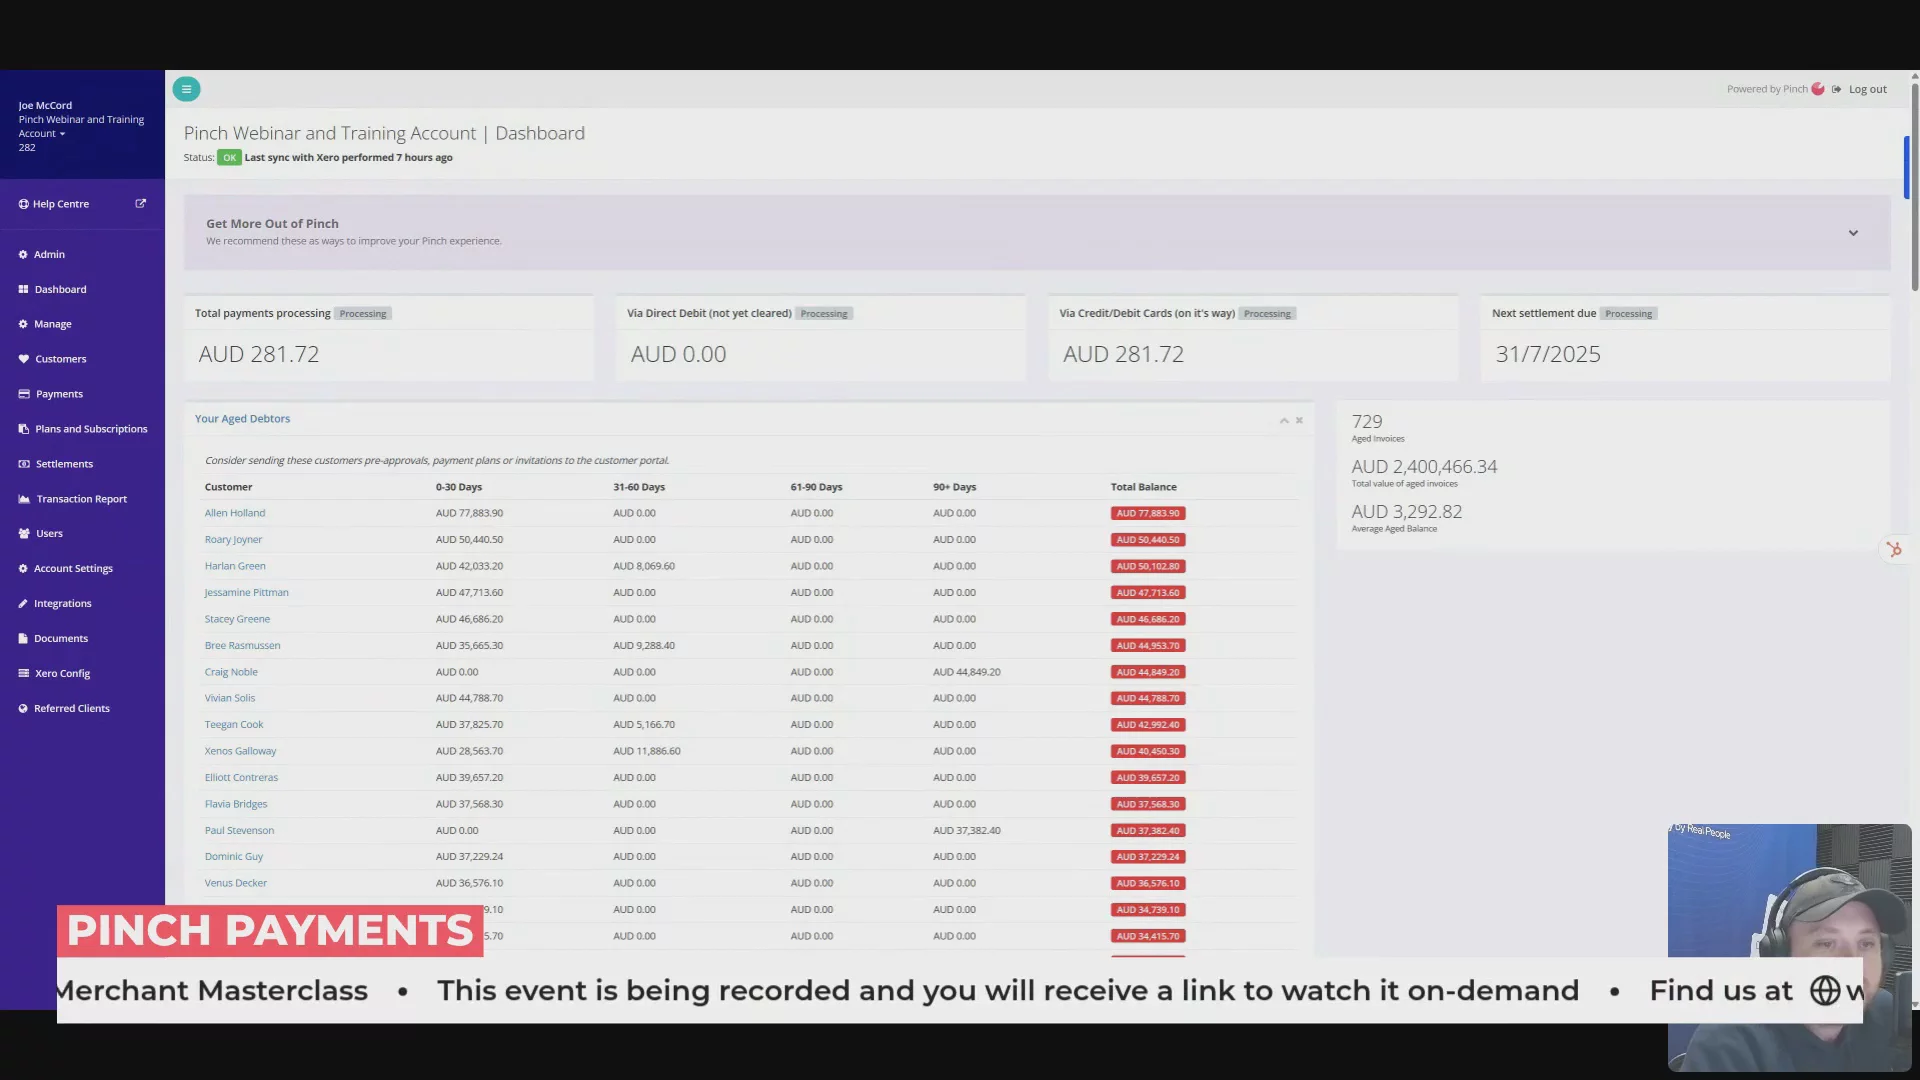The height and width of the screenshot is (1080, 1920).
Task: Open Settlements in the sidebar
Action: click(x=64, y=464)
